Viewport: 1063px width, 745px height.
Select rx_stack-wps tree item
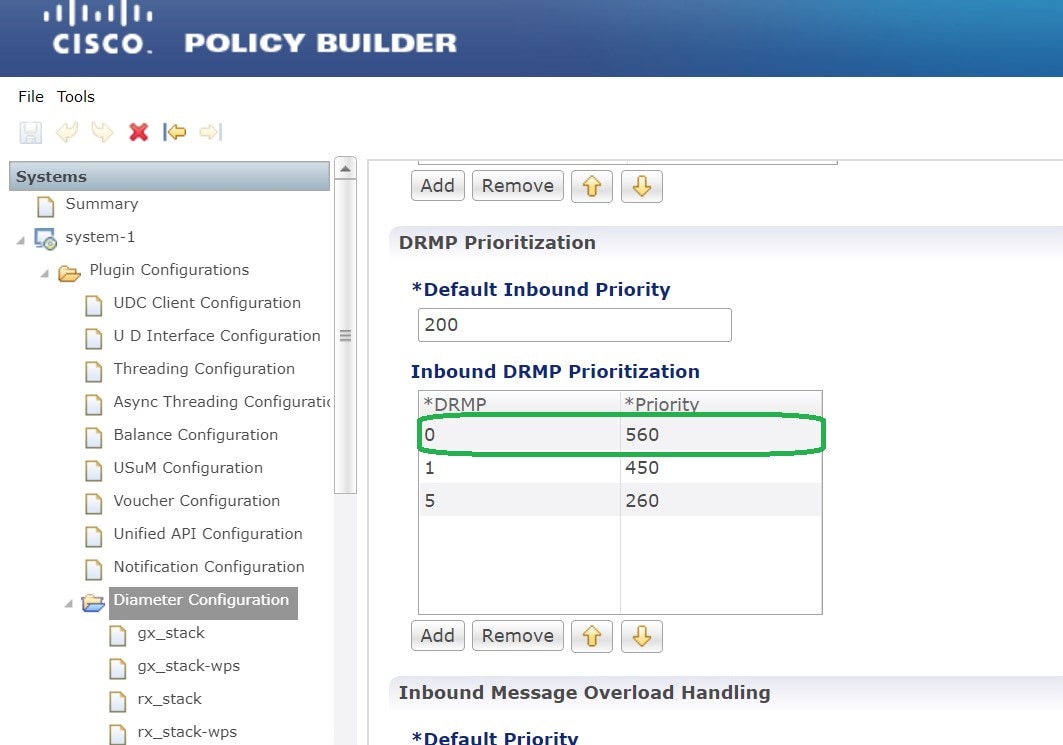coord(187,732)
